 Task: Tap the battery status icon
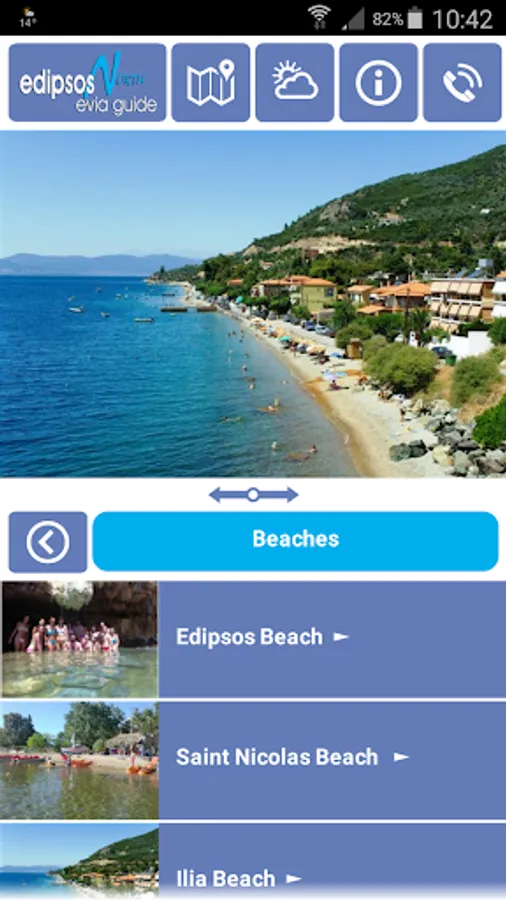pyautogui.click(x=415, y=18)
